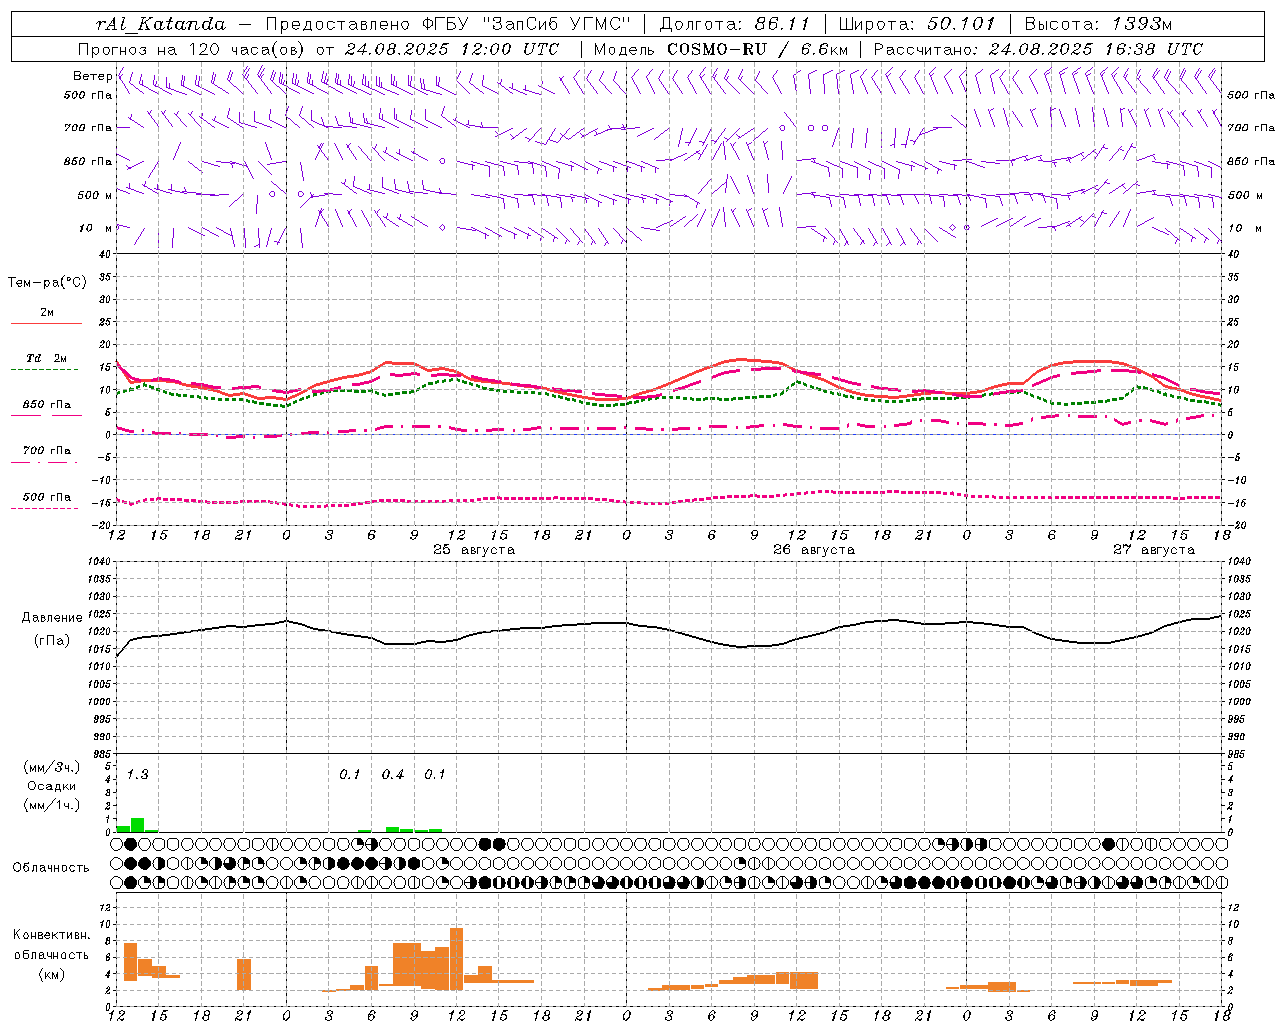This screenshot has height=1024, width=1280.
Task: Select forecast start time 24.08.2025 12:00 UTC
Action: click(x=452, y=49)
